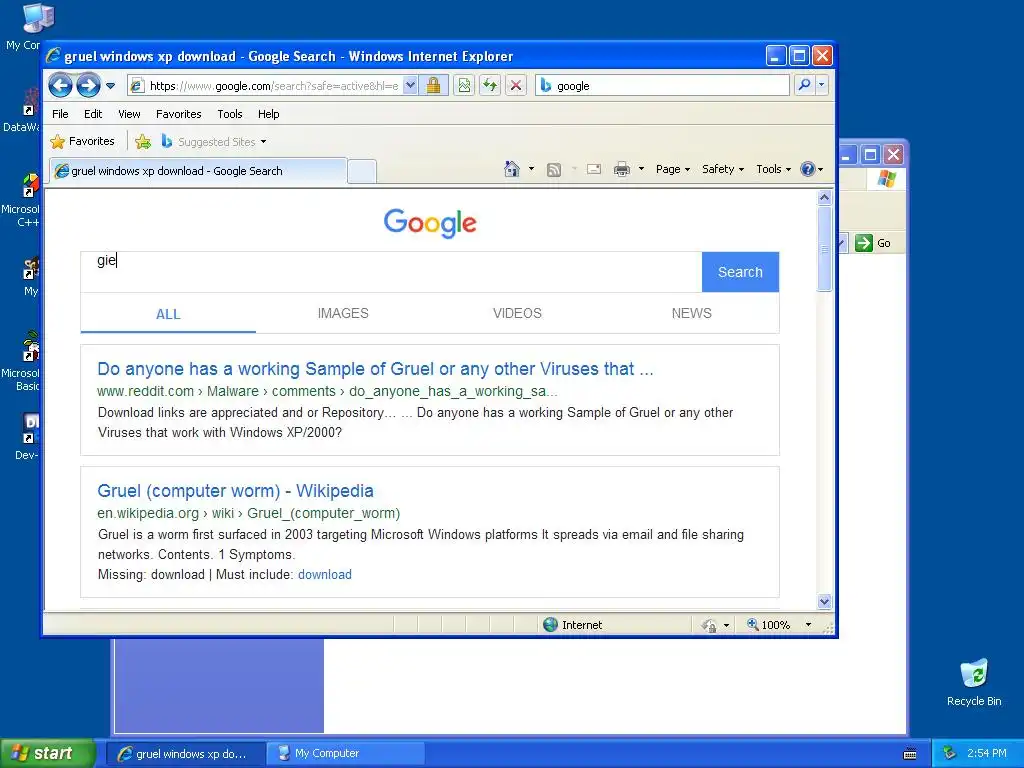The height and width of the screenshot is (768, 1024).
Task: Open the Page command bar menu
Action: [673, 169]
